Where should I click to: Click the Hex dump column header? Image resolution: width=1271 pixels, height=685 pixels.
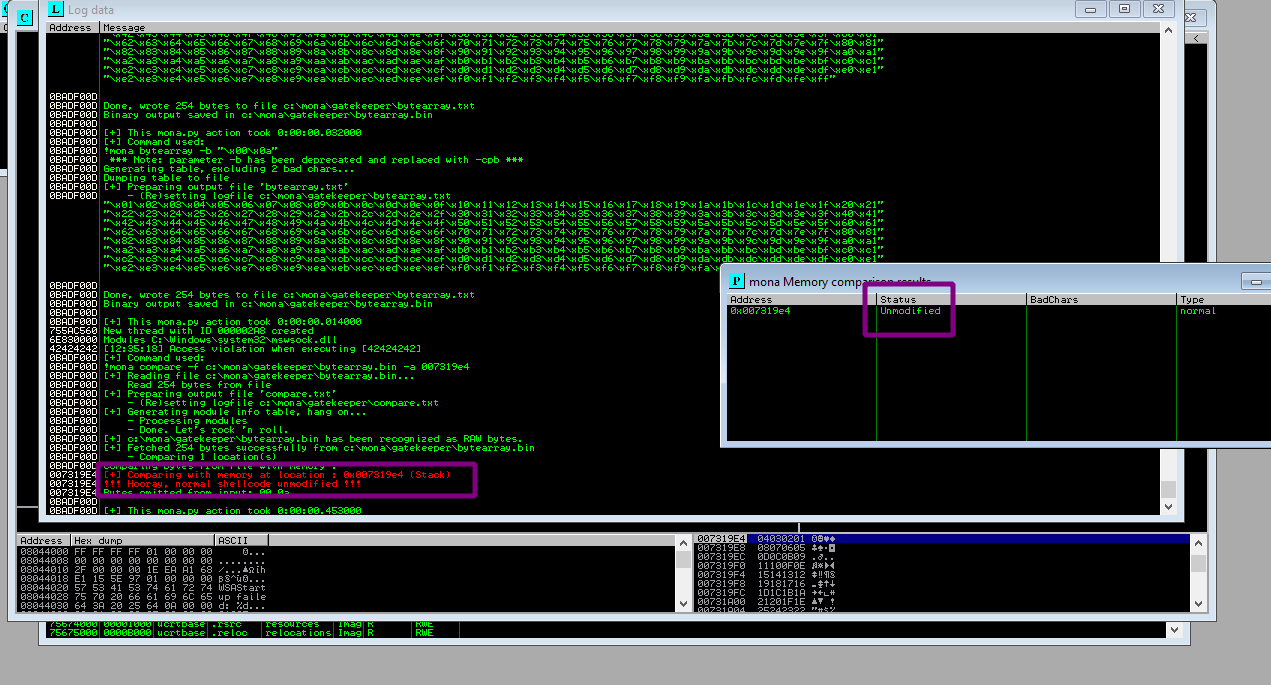point(140,540)
